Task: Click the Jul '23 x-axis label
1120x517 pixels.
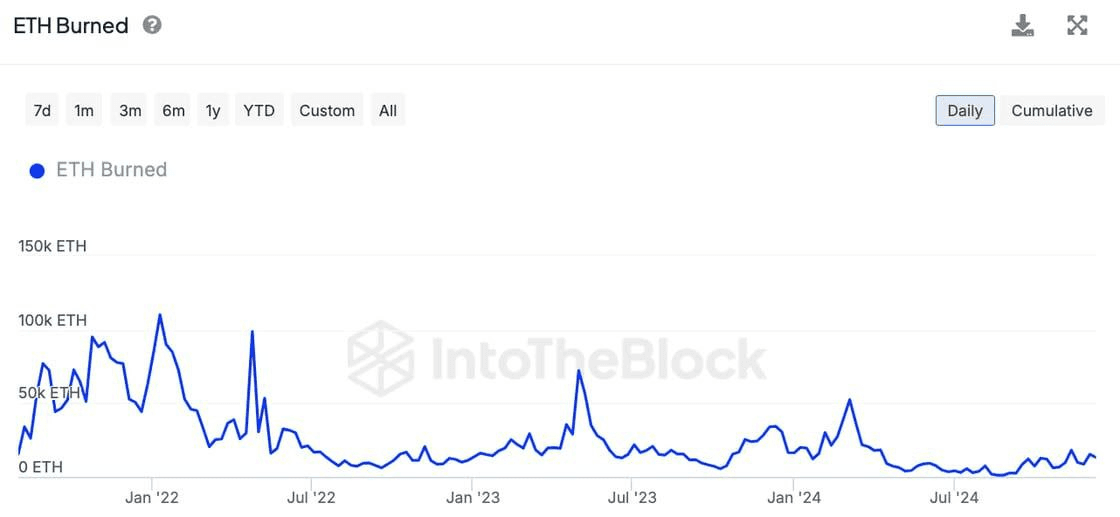Action: click(x=632, y=497)
